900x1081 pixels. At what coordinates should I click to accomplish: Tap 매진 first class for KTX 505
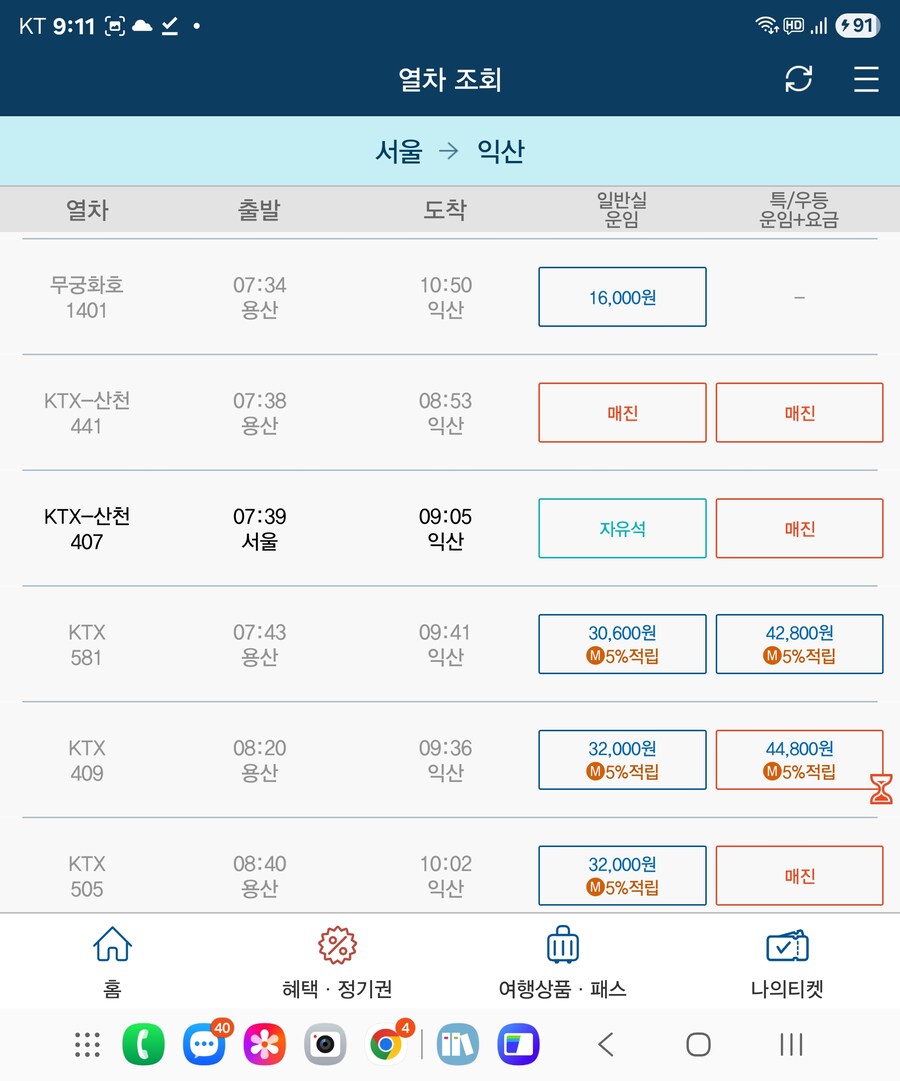pyautogui.click(x=799, y=876)
